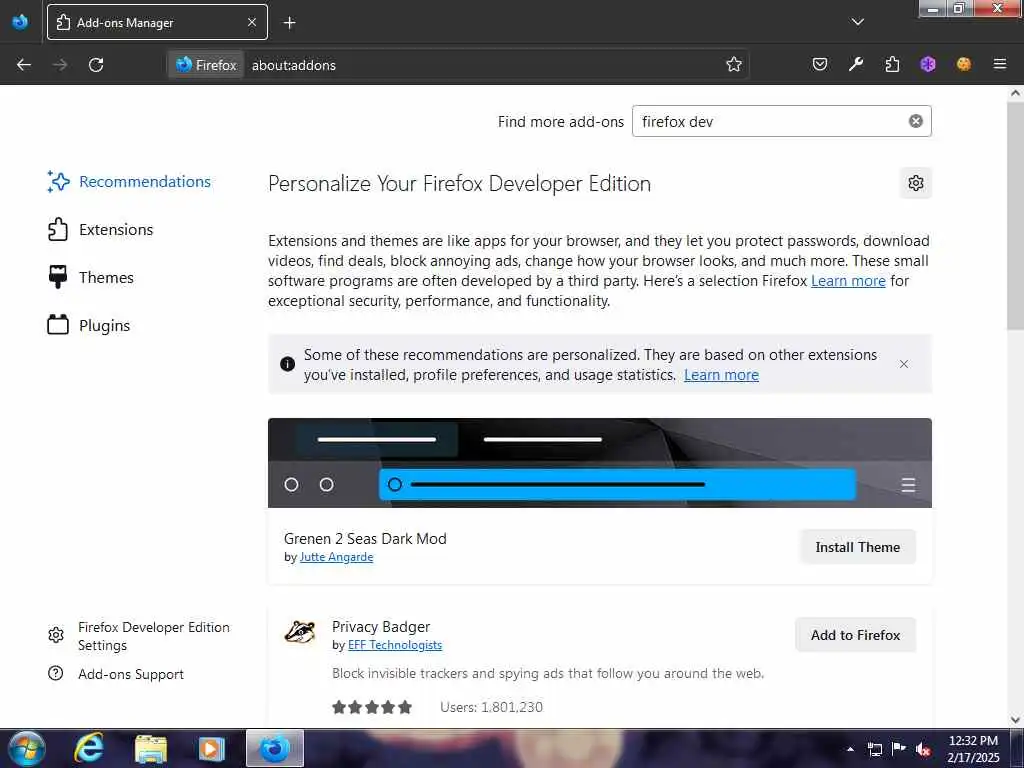Open the hamburger application menu
The height and width of the screenshot is (768, 1024).
[1000, 64]
